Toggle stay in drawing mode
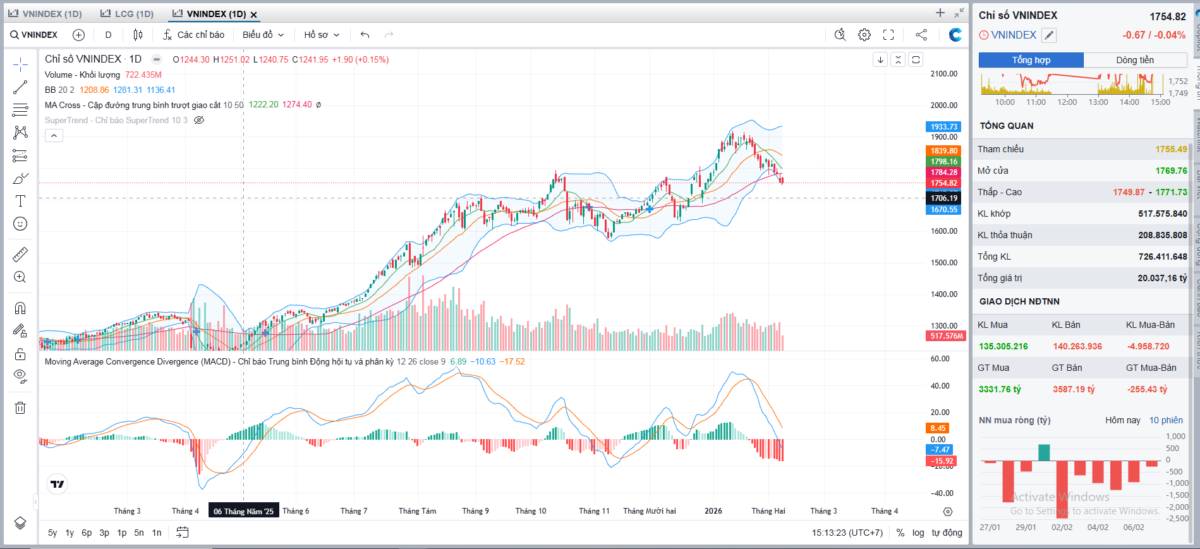 click(x=20, y=330)
